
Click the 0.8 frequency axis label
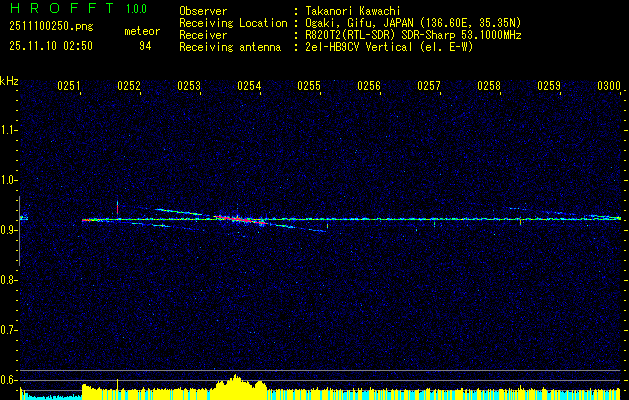(x=8, y=280)
